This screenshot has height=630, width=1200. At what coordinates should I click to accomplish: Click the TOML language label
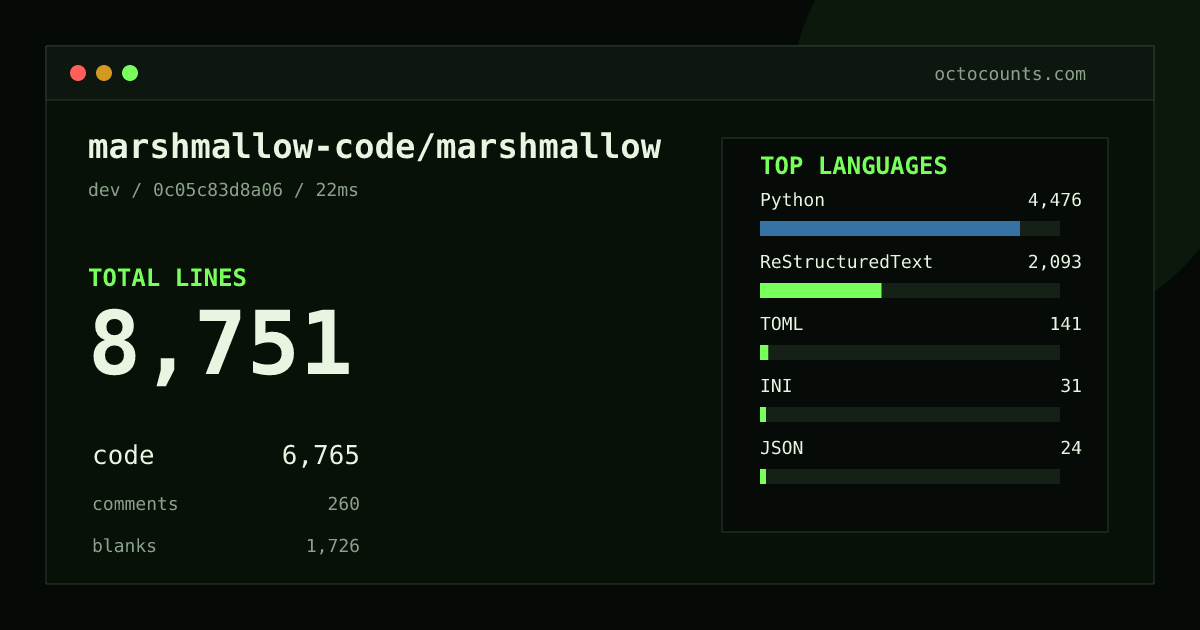click(x=781, y=324)
